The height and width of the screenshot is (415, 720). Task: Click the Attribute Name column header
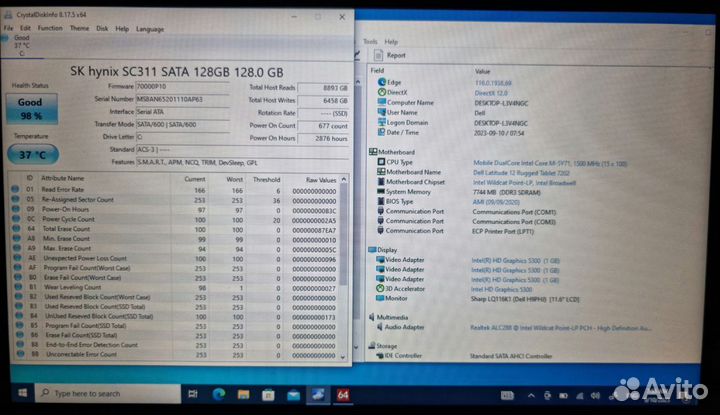tap(62, 178)
